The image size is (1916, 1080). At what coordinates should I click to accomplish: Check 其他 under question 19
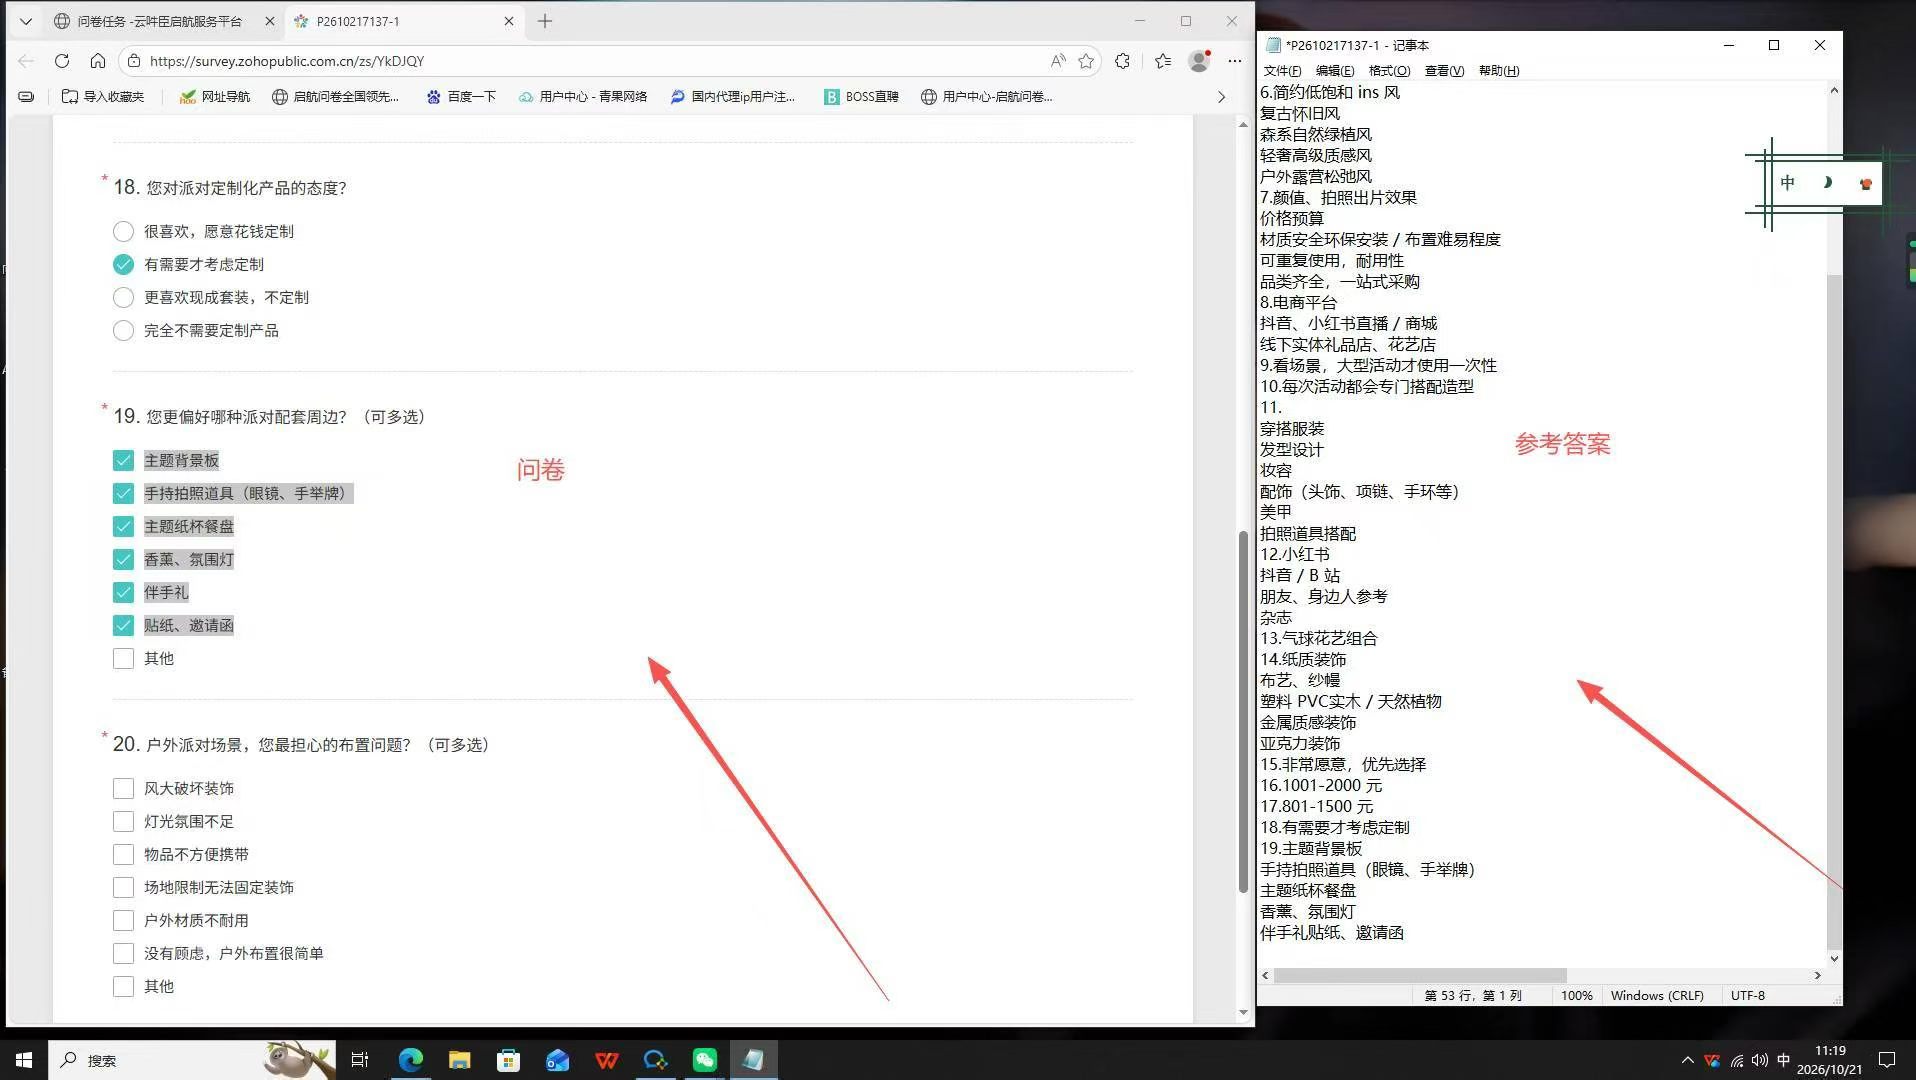click(123, 659)
